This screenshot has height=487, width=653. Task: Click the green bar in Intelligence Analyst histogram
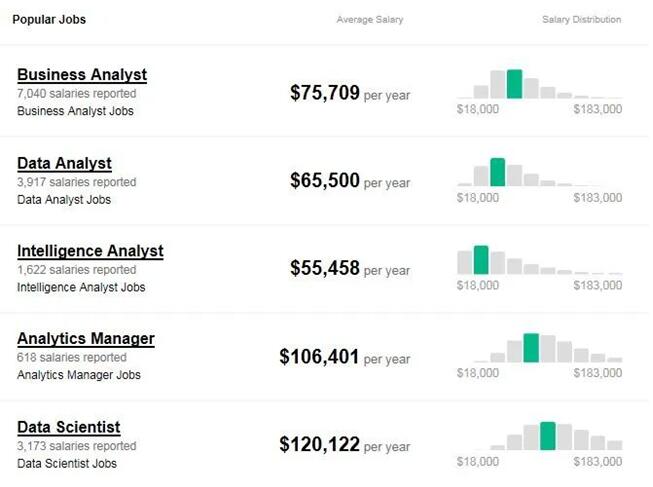pyautogui.click(x=481, y=260)
